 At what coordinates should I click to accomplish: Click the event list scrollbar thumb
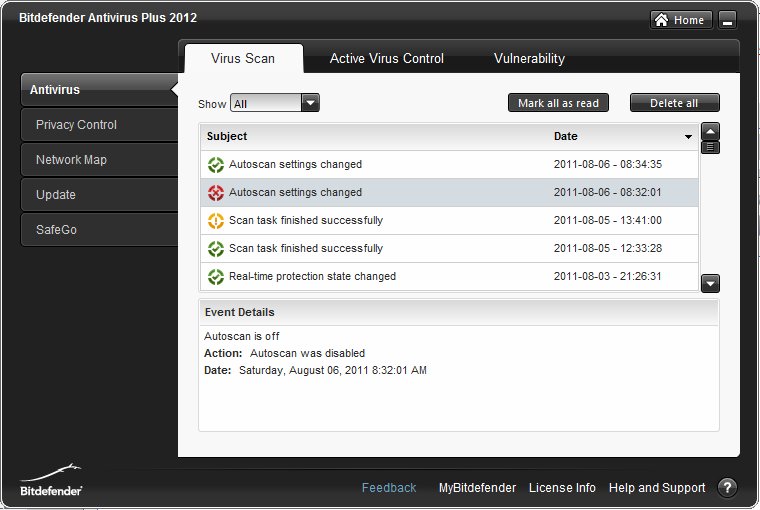click(711, 147)
